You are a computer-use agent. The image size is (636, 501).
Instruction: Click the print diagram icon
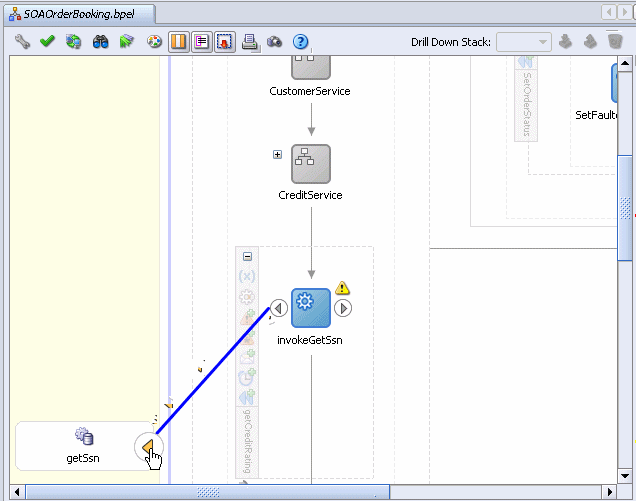(x=250, y=42)
